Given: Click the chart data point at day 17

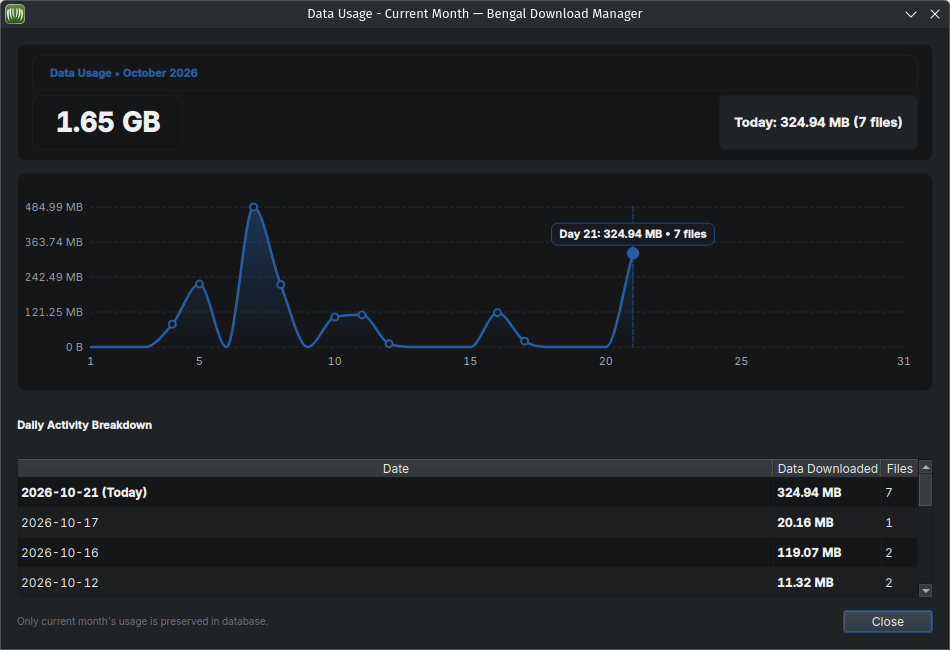Looking at the screenshot, I should click(x=525, y=342).
